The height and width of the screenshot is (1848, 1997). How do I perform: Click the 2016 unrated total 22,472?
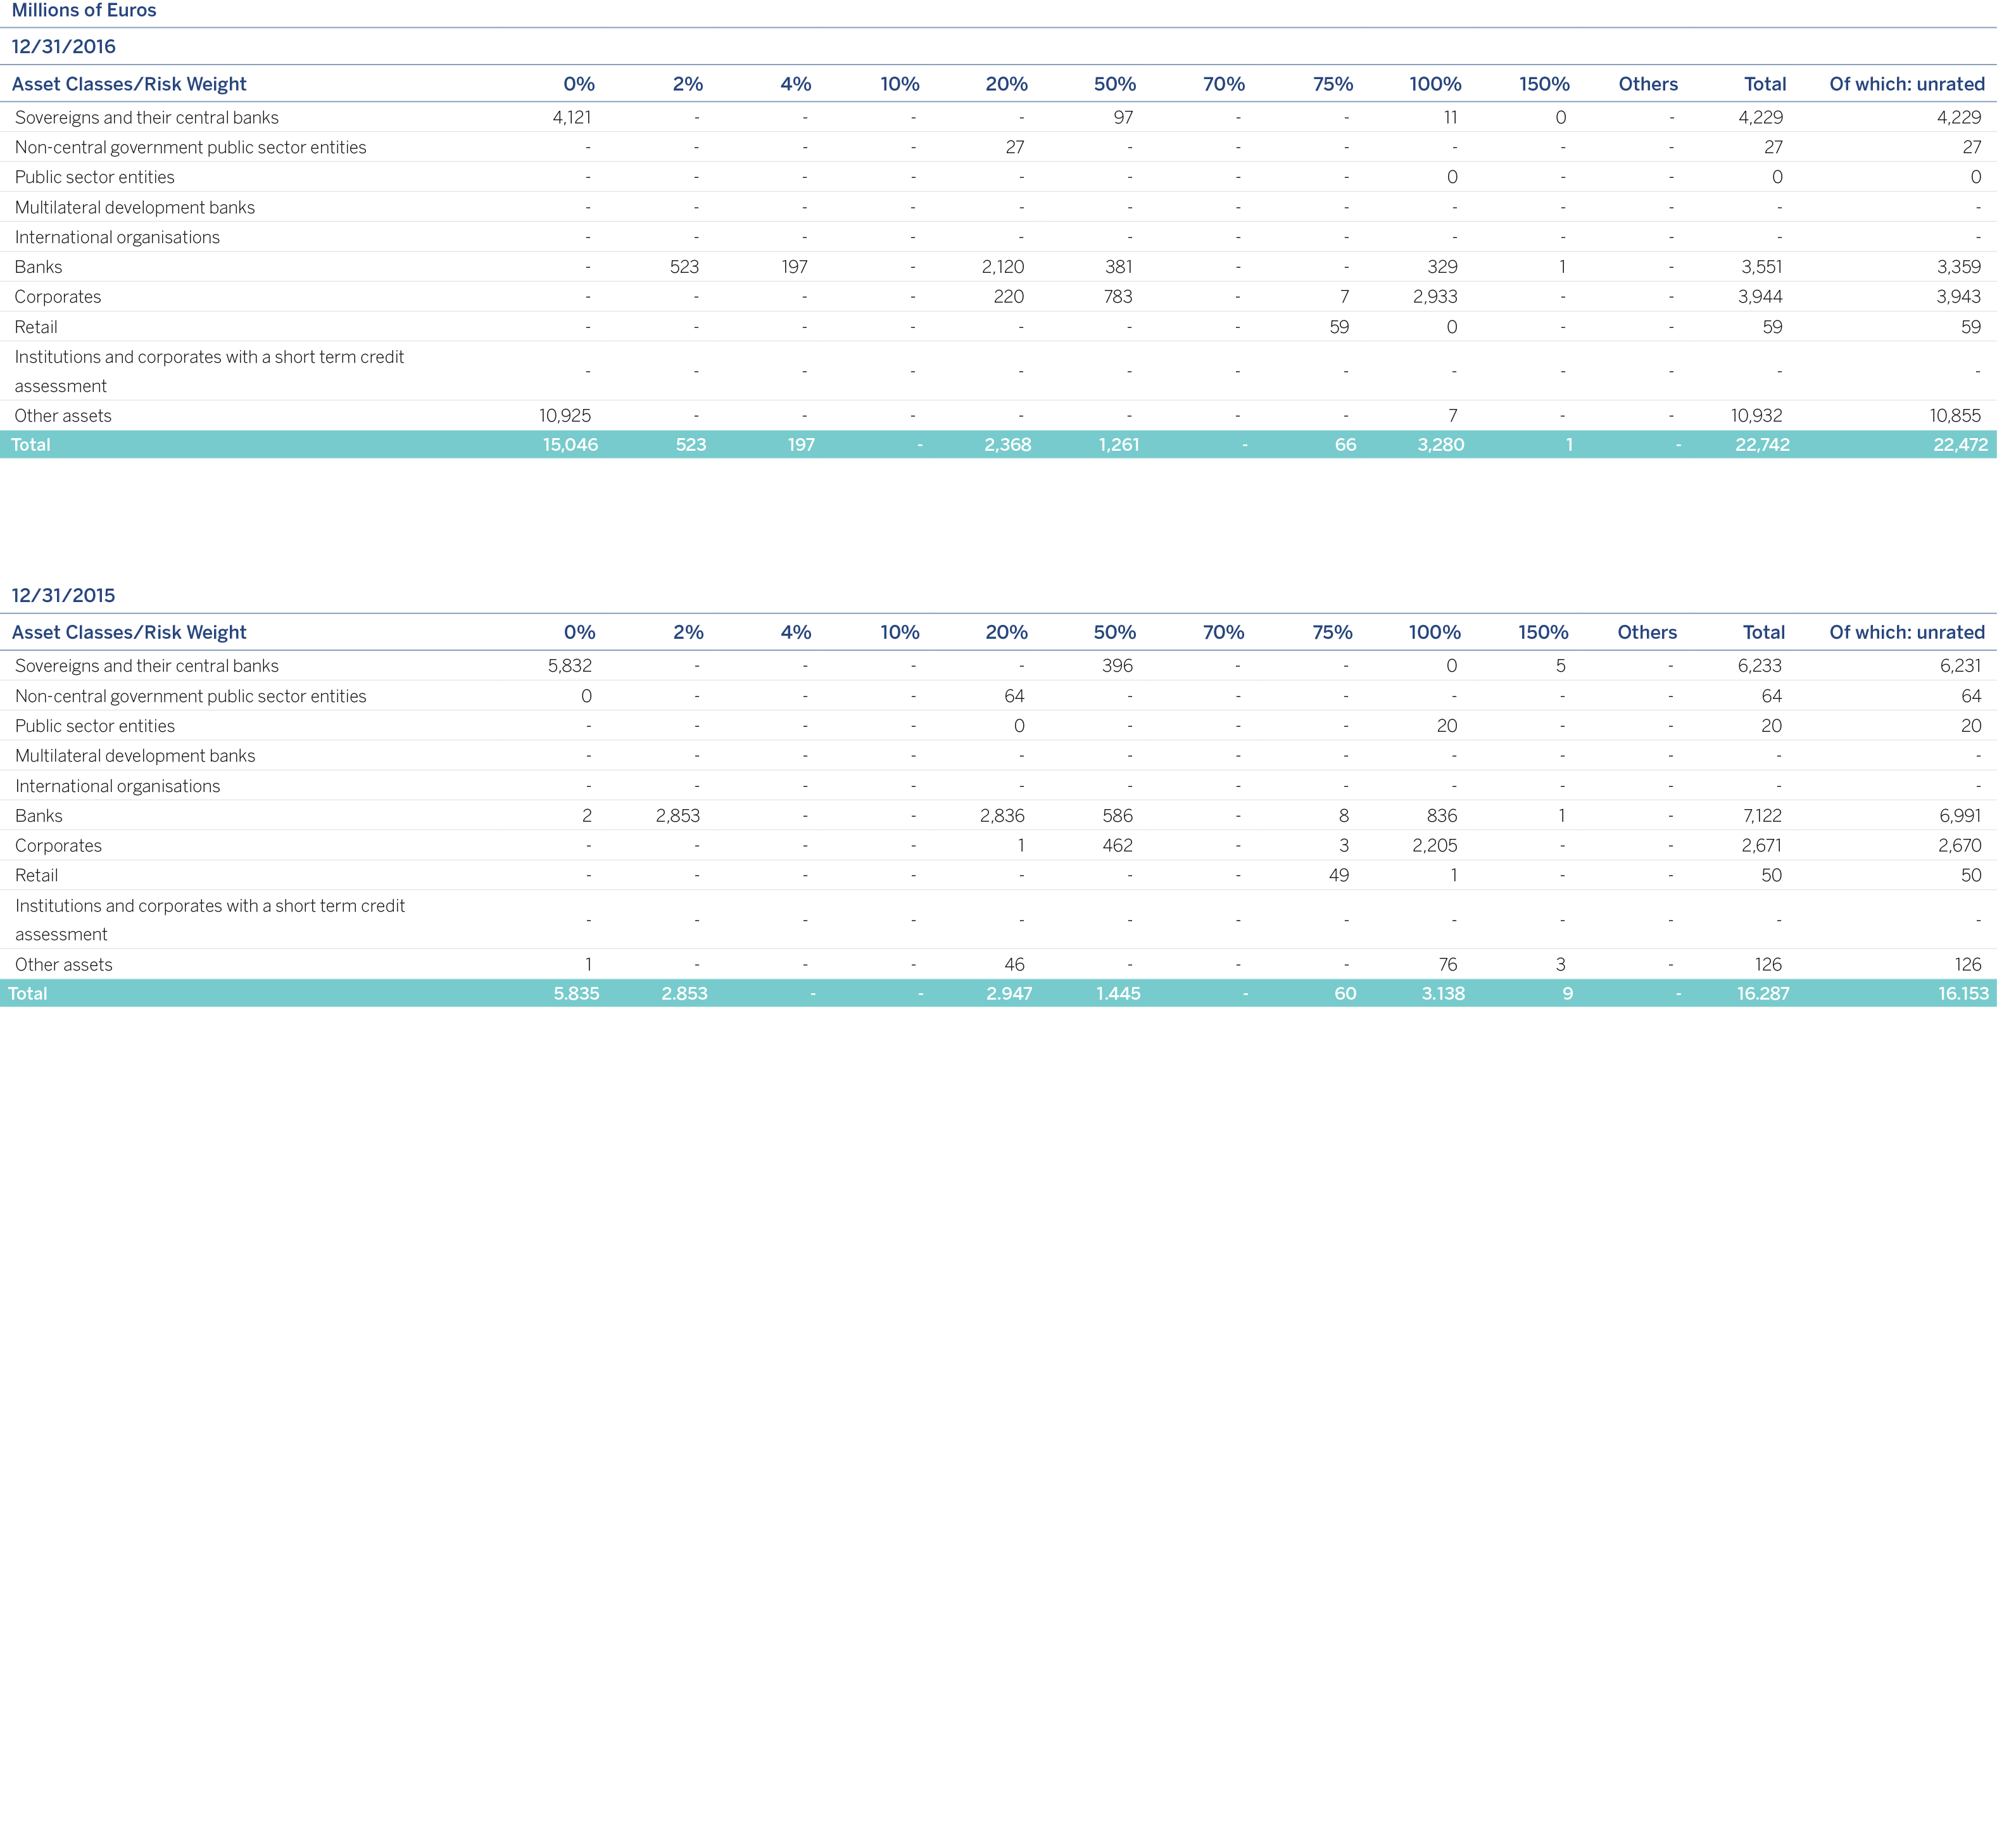[1961, 446]
